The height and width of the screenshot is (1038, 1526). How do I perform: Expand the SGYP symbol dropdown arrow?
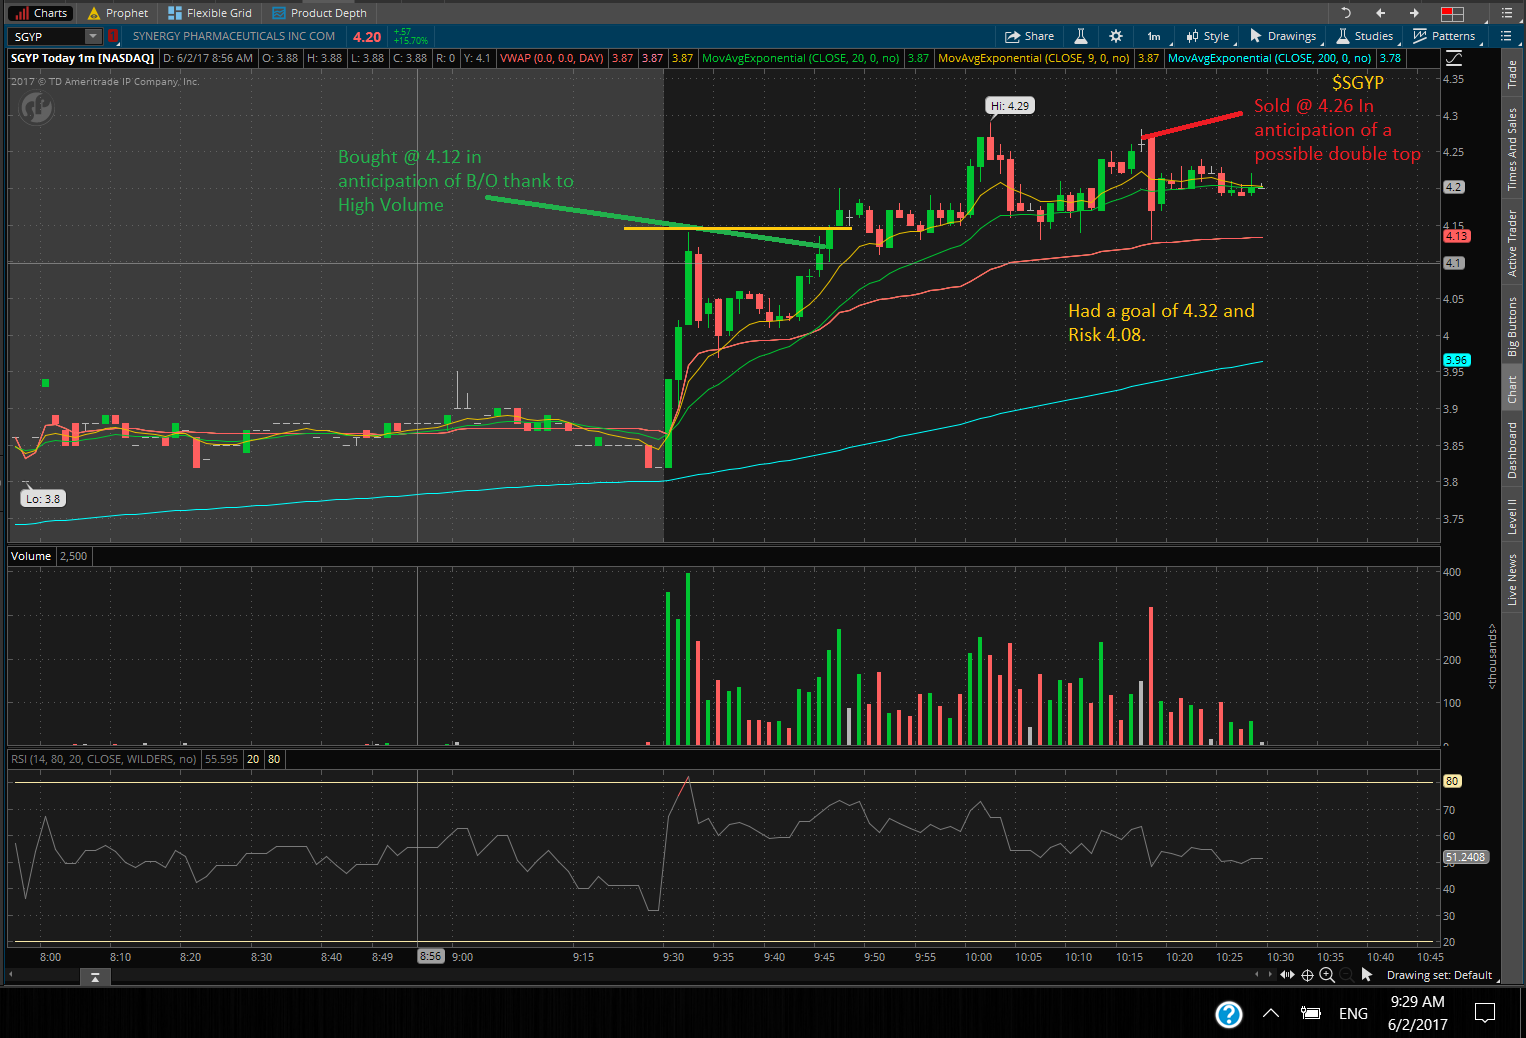93,36
